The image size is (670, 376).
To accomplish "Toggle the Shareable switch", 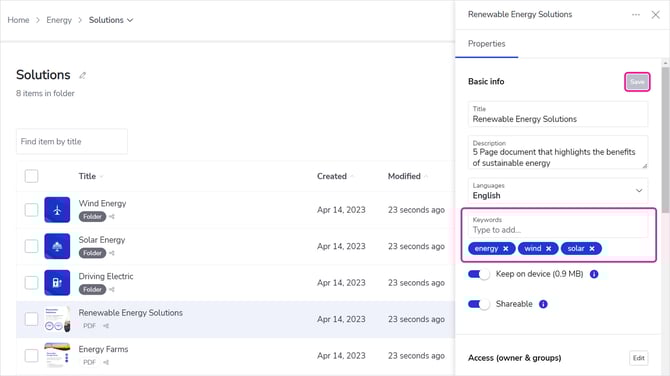I will [x=479, y=304].
